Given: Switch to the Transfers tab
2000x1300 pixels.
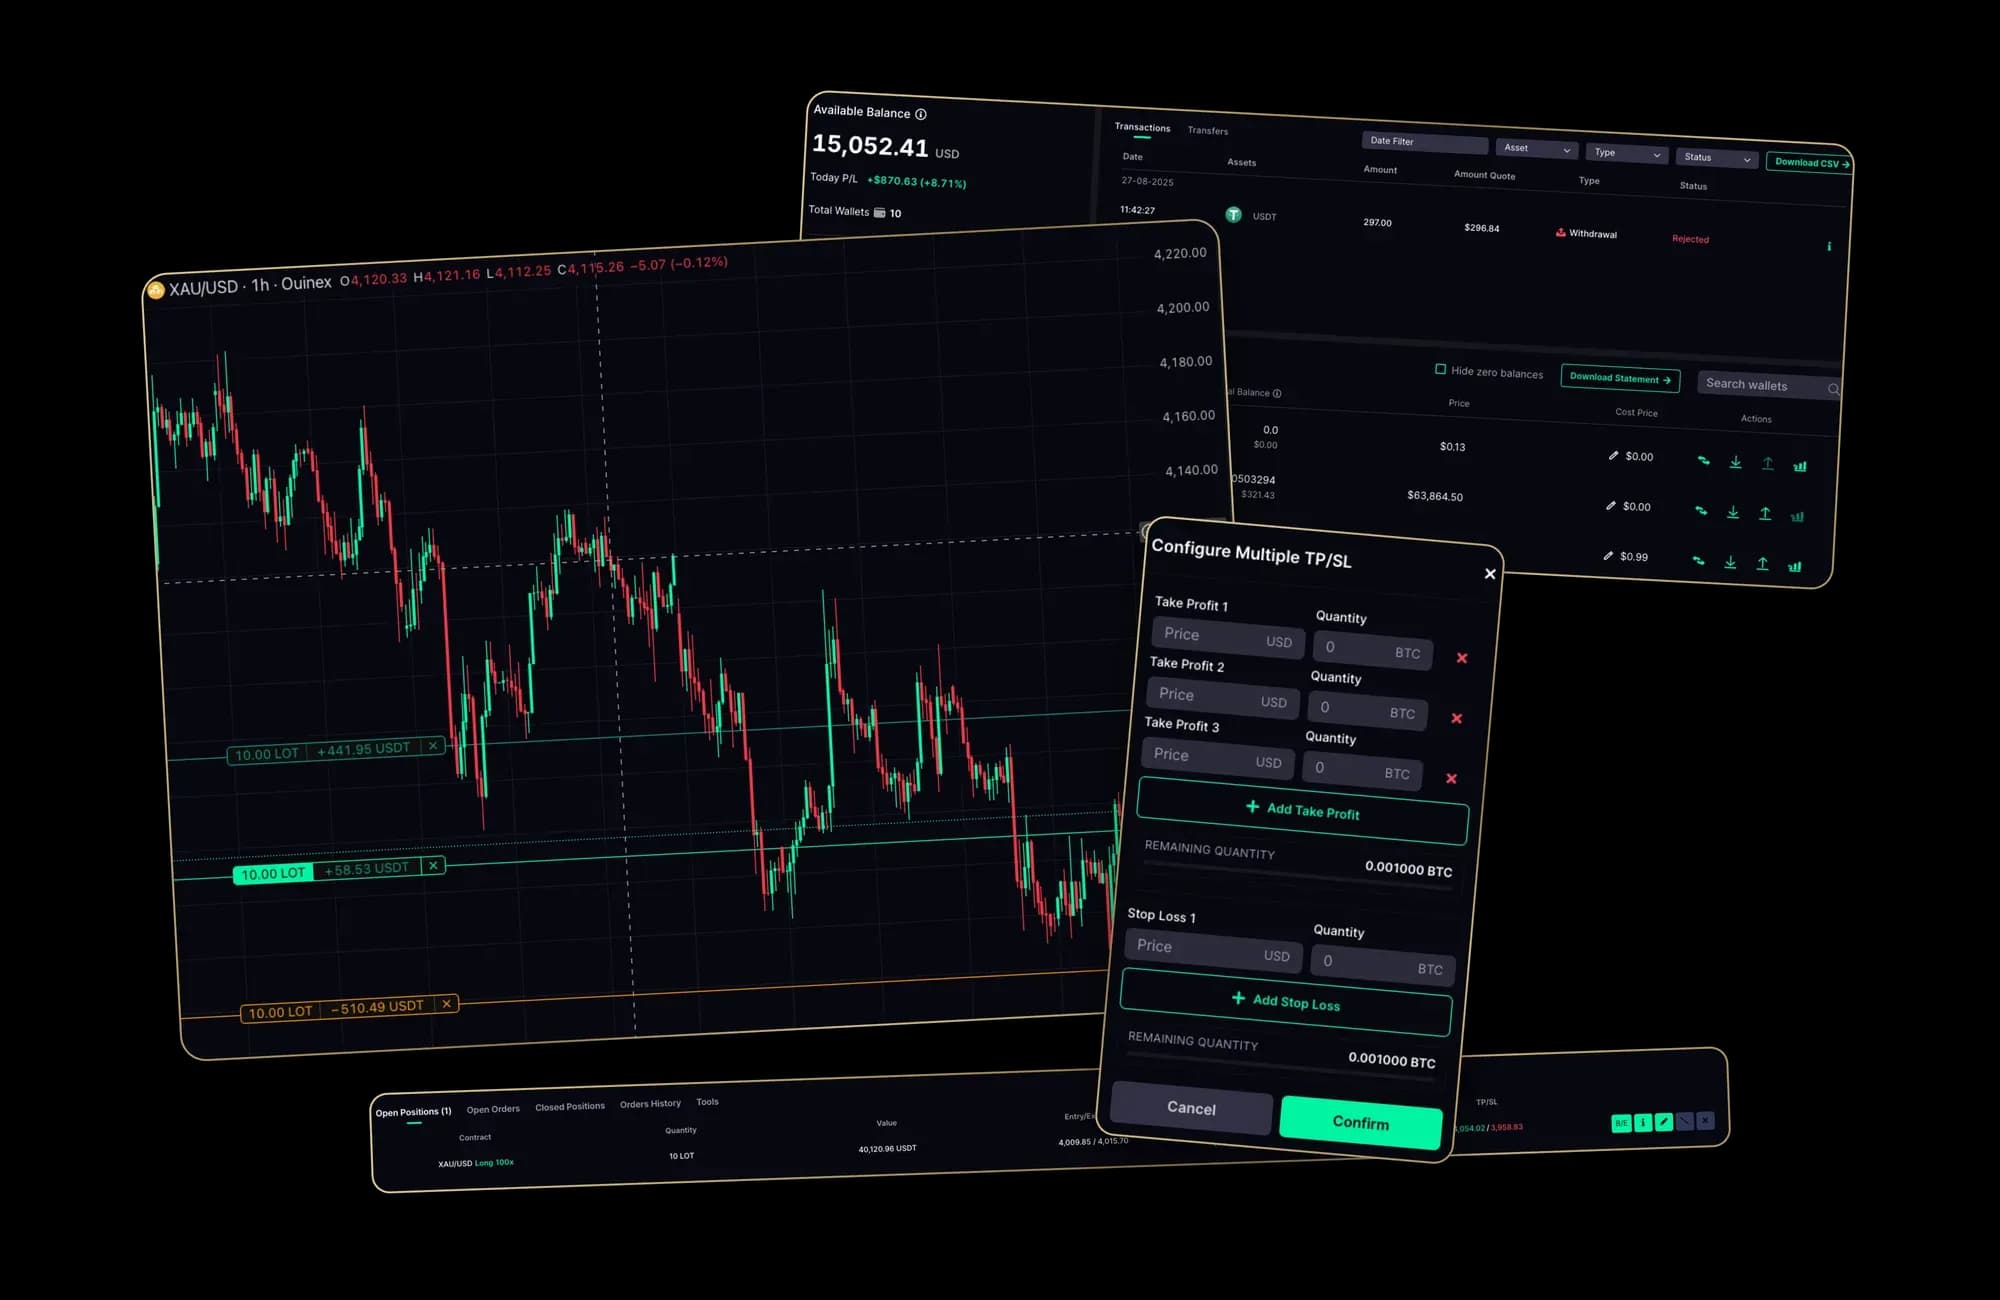Looking at the screenshot, I should coord(1208,131).
